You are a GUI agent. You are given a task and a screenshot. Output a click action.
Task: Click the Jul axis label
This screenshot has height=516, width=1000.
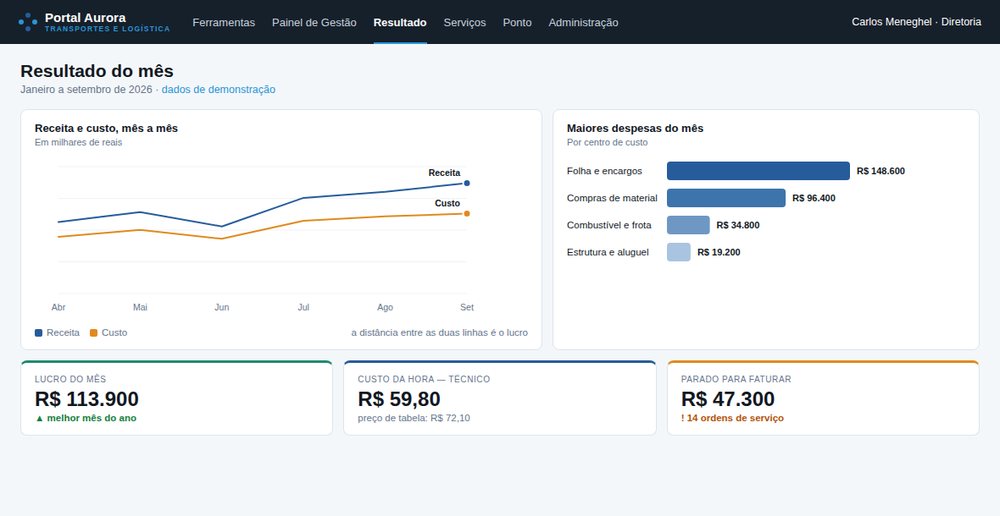(304, 307)
